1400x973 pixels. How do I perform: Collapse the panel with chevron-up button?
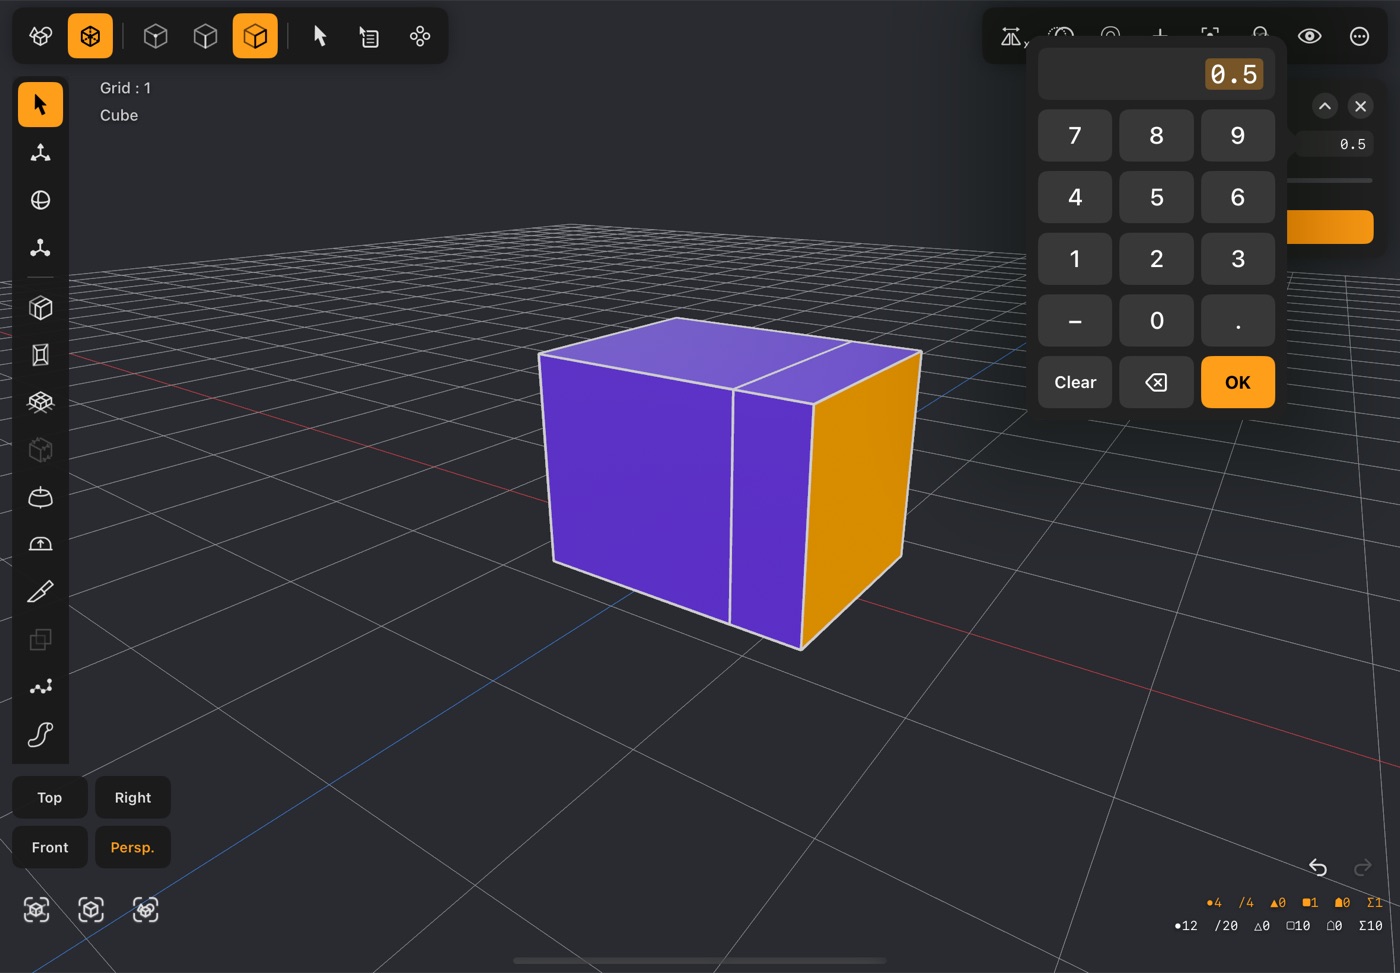tap(1324, 106)
